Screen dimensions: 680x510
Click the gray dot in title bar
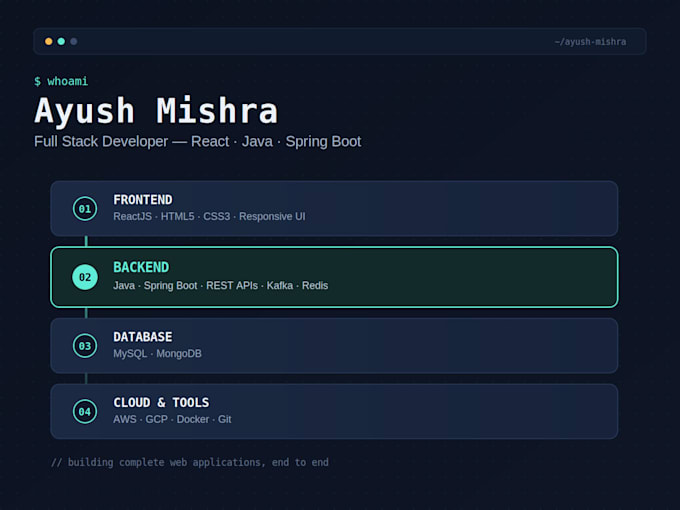point(74,41)
